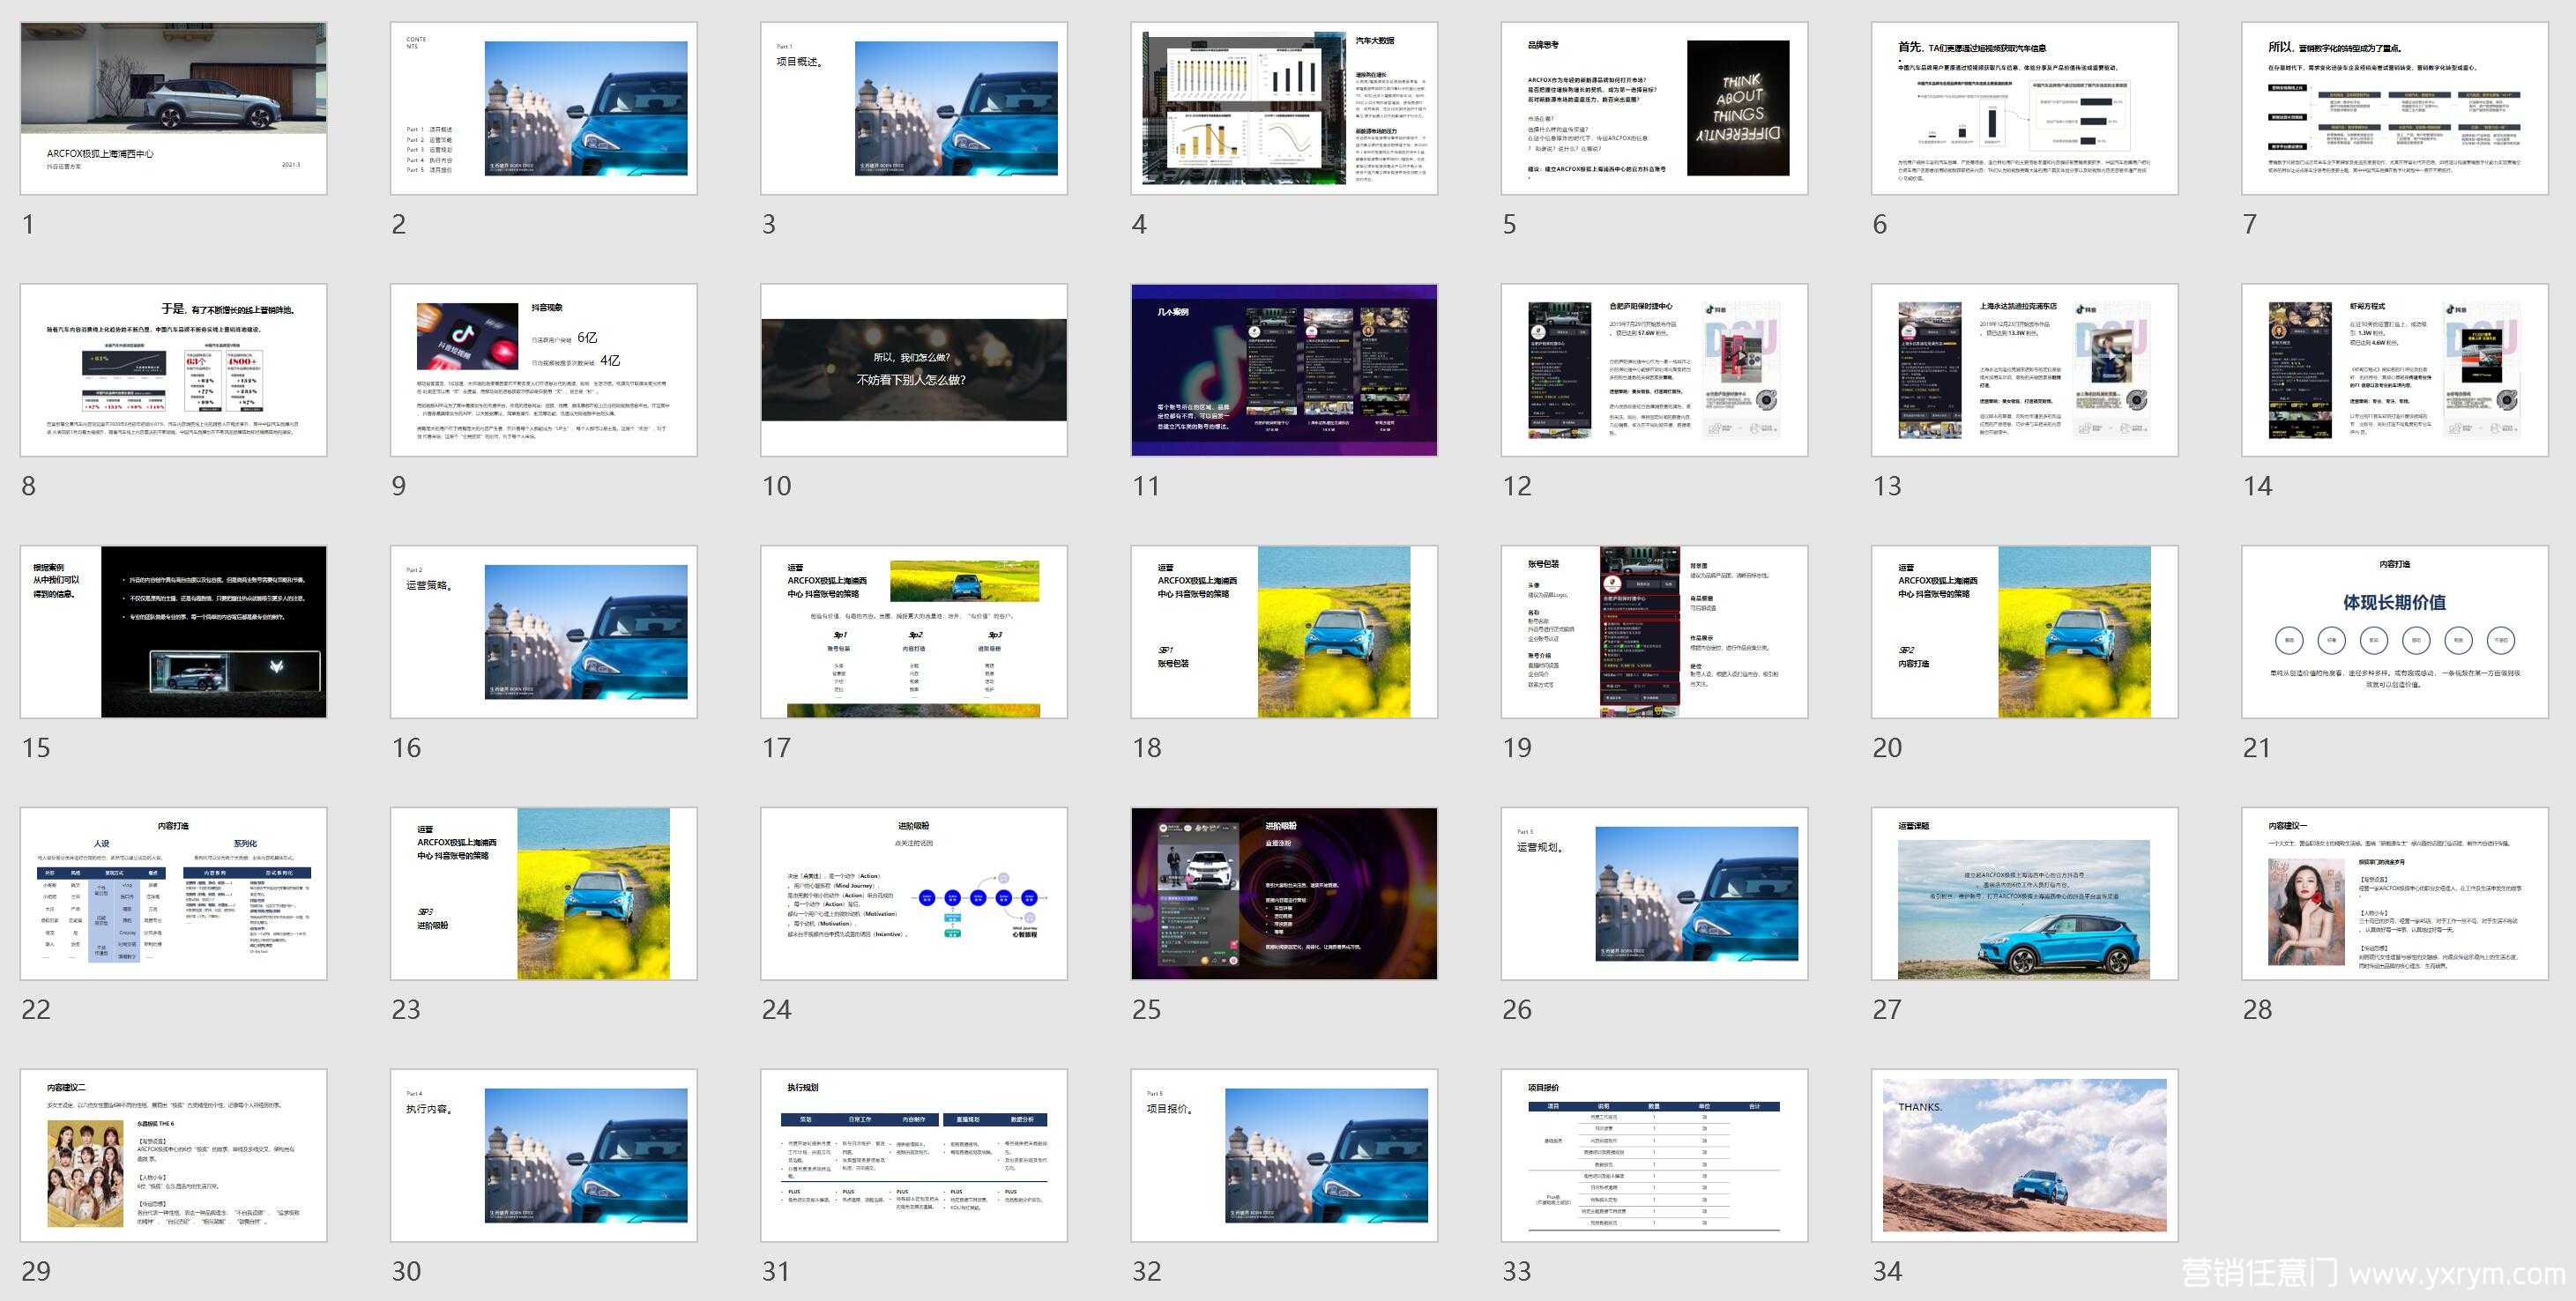Select slide 8 thumbnail

(x=173, y=370)
